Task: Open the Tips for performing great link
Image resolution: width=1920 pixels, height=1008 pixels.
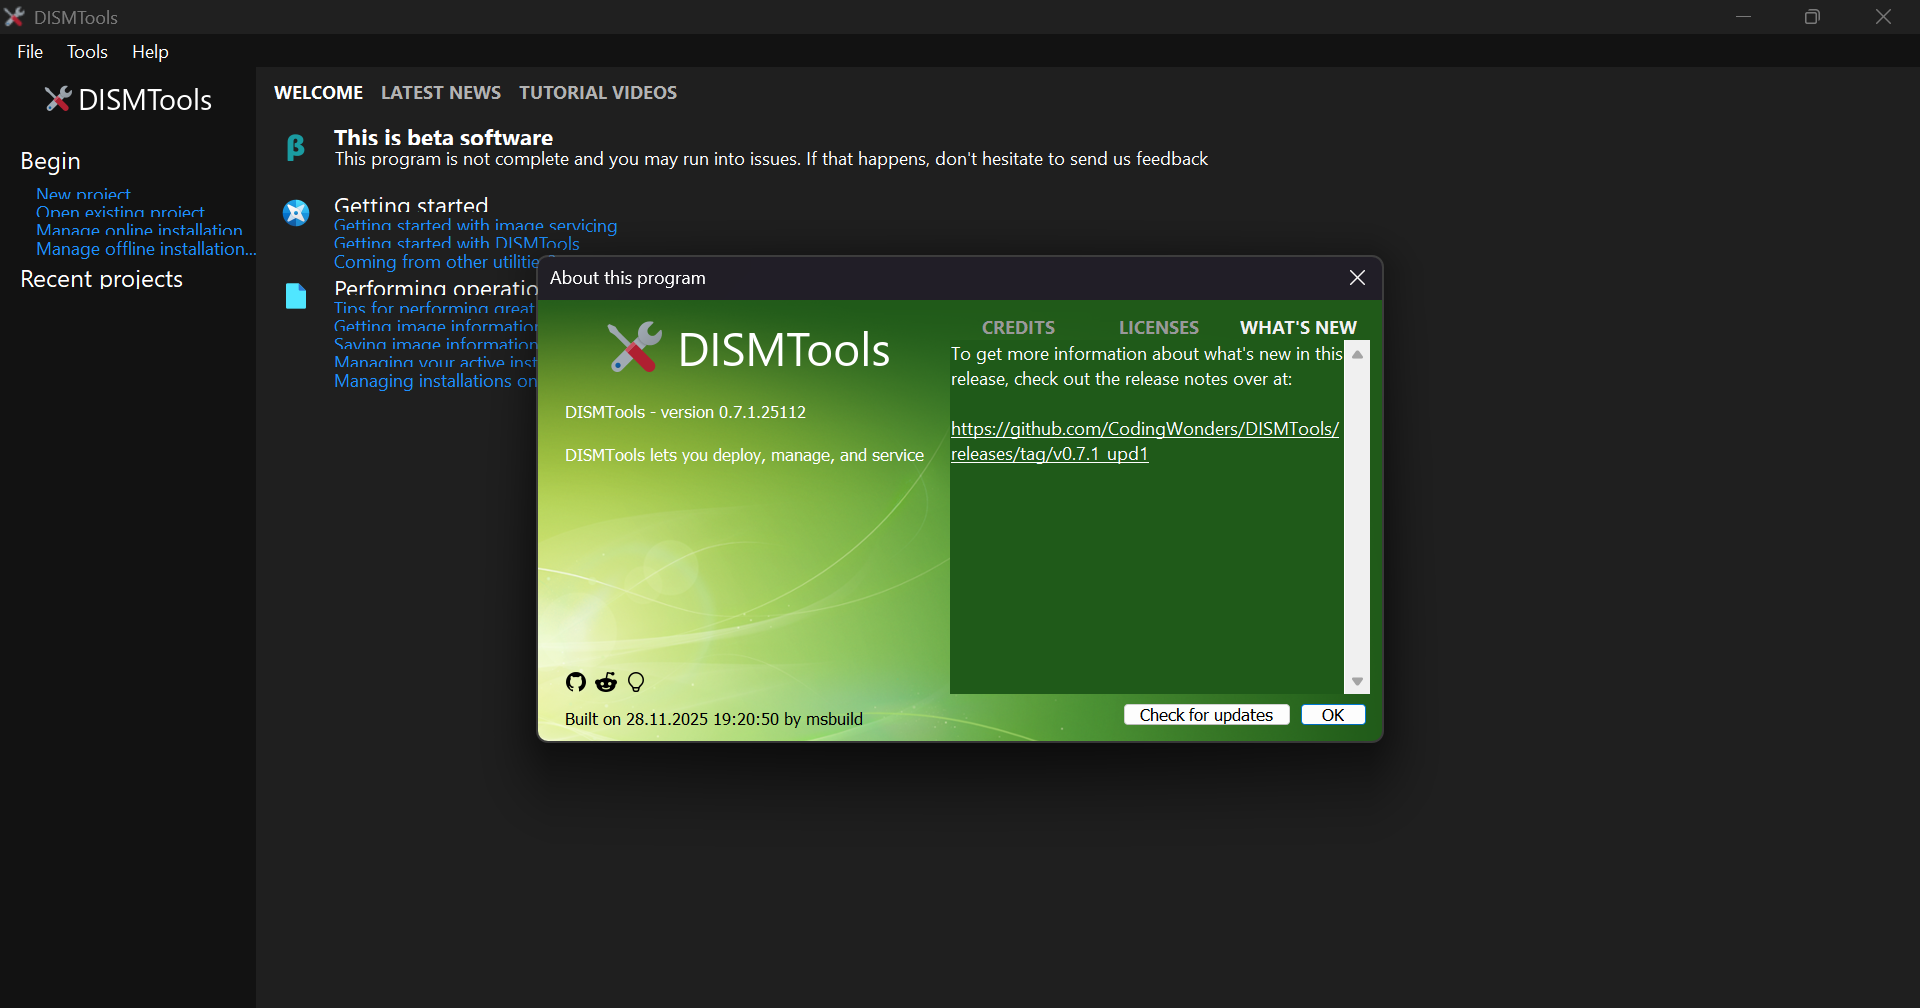Action: click(x=435, y=308)
